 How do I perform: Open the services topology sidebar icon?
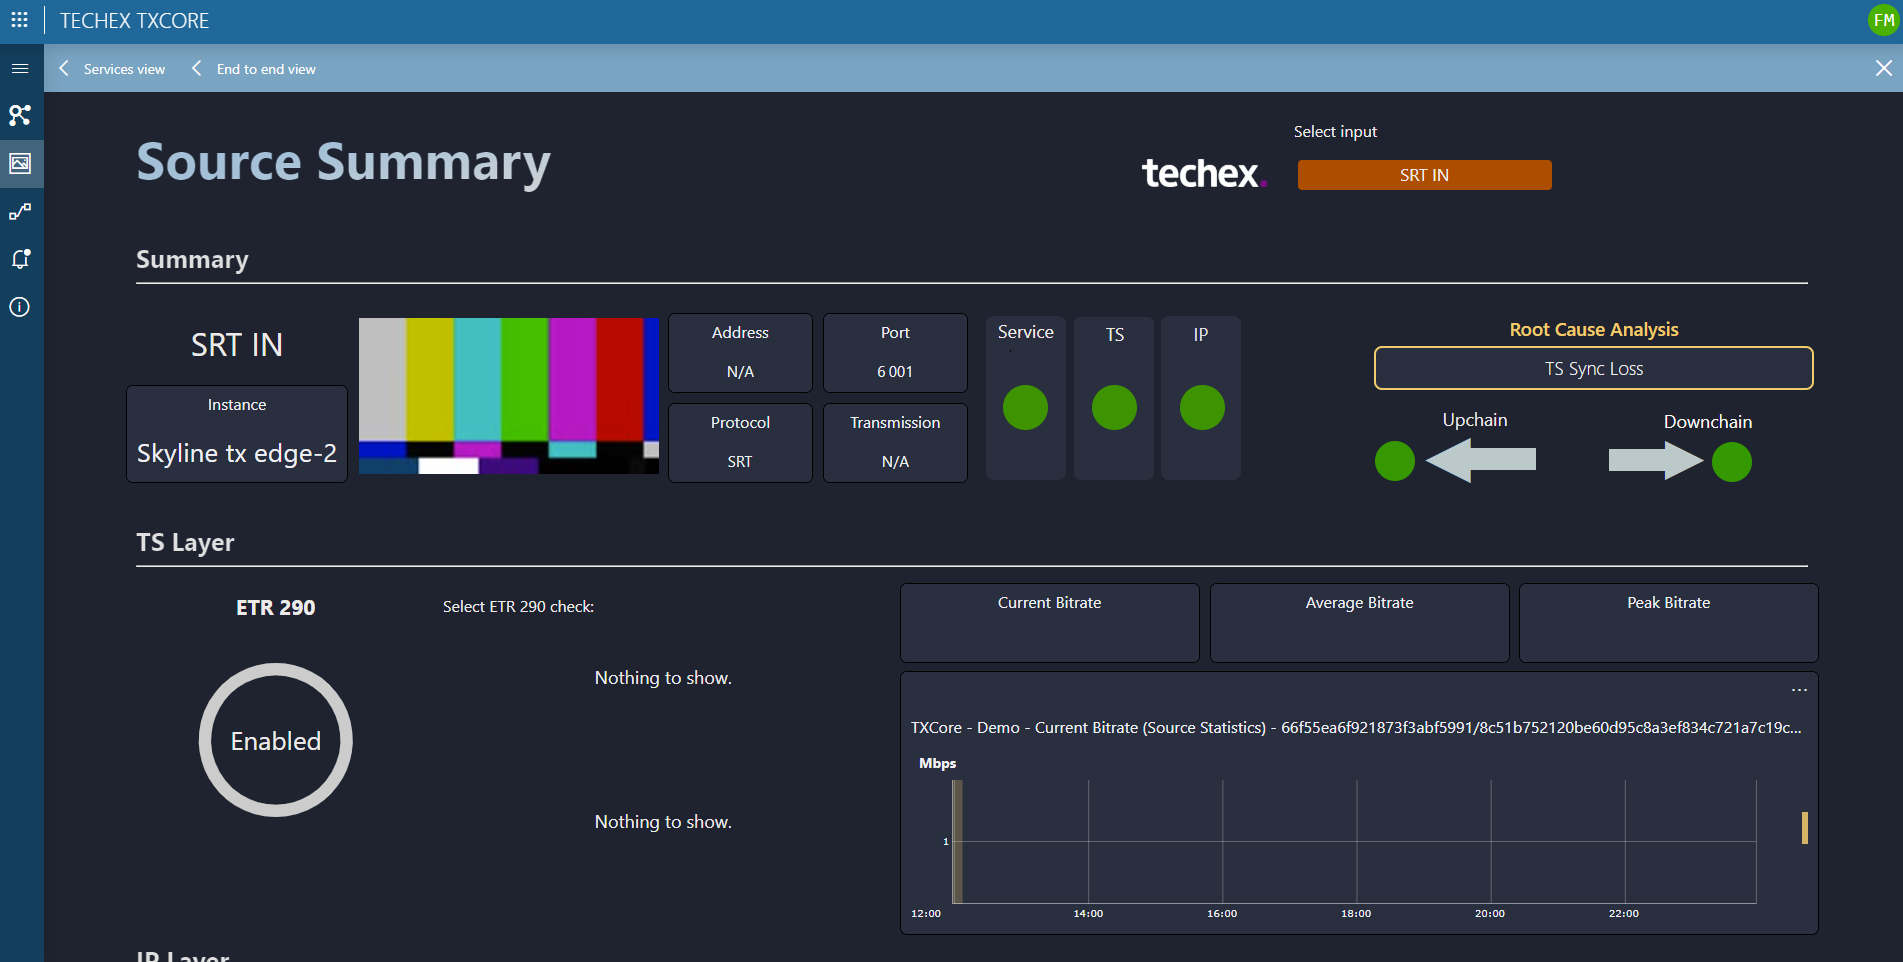(x=20, y=115)
